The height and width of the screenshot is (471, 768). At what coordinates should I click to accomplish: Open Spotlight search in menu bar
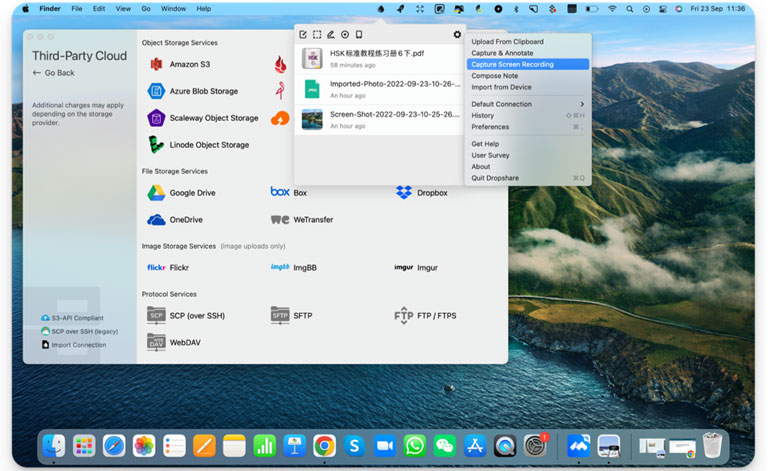(x=630, y=9)
